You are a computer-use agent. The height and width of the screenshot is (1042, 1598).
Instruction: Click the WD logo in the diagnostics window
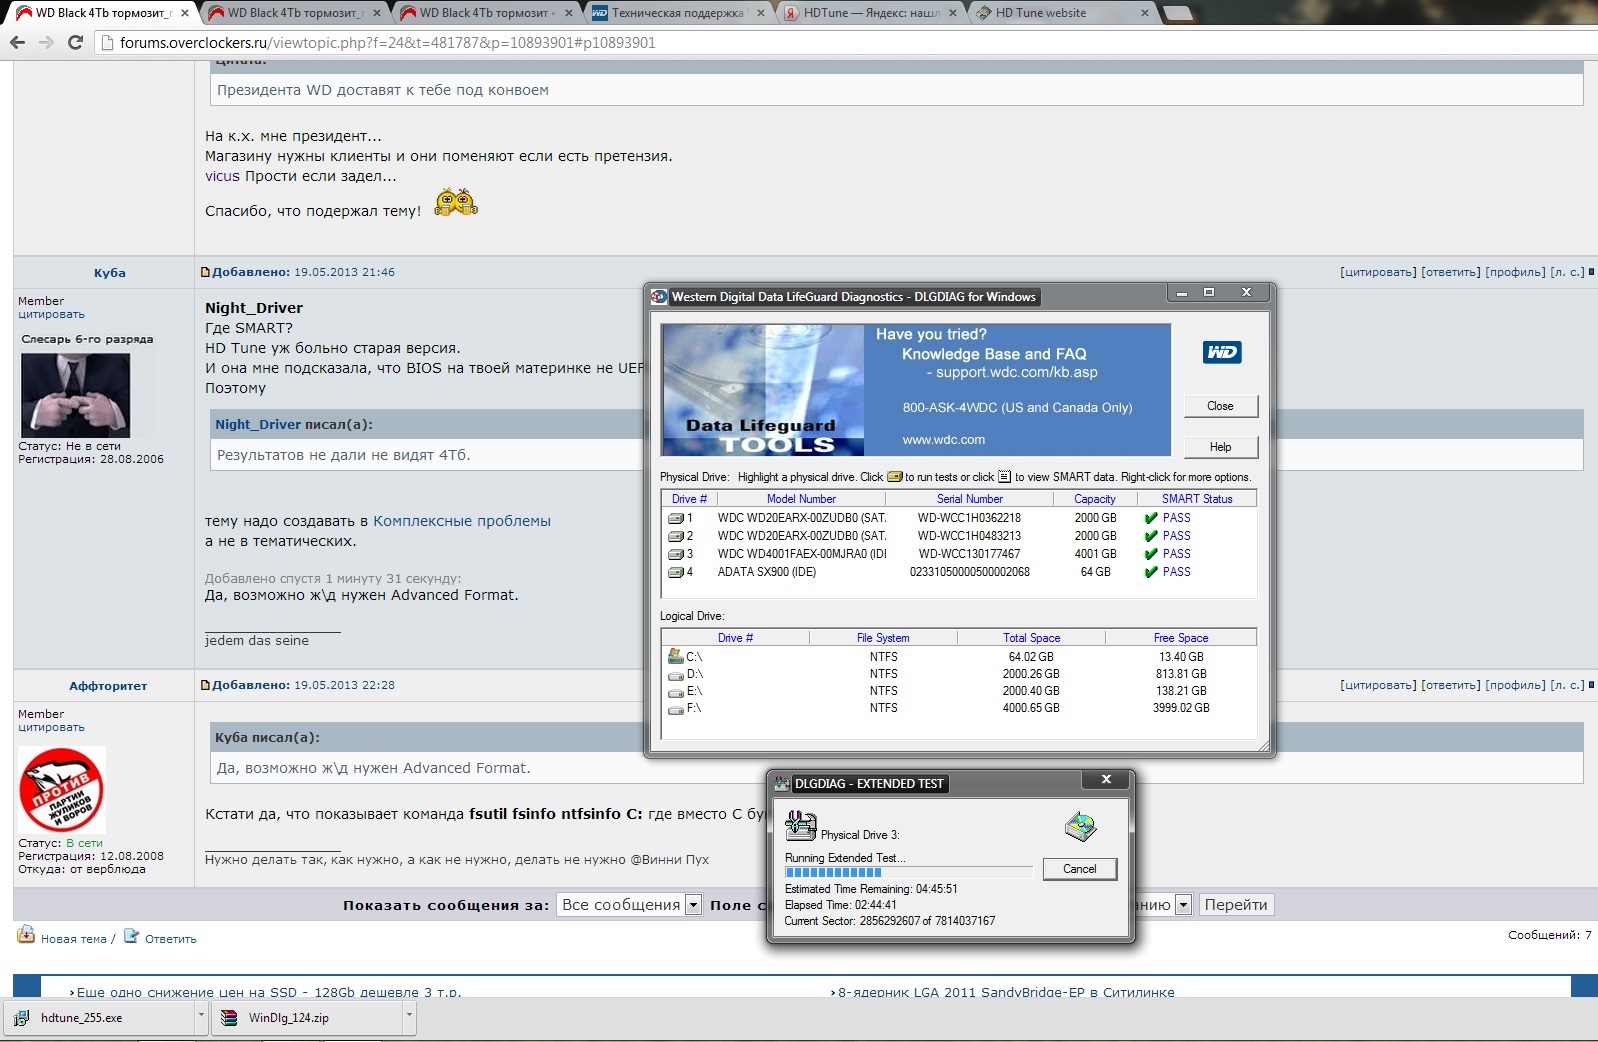pos(1222,352)
